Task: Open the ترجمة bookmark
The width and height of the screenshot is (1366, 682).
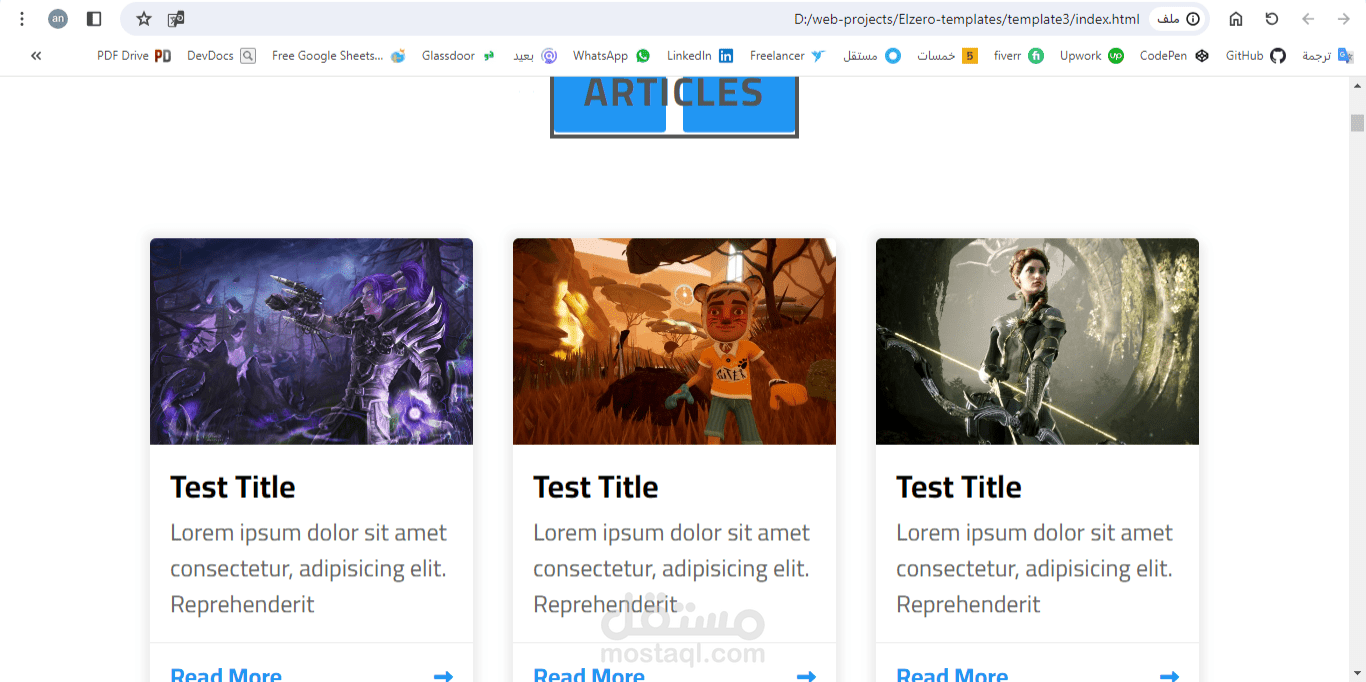Action: [x=1327, y=56]
